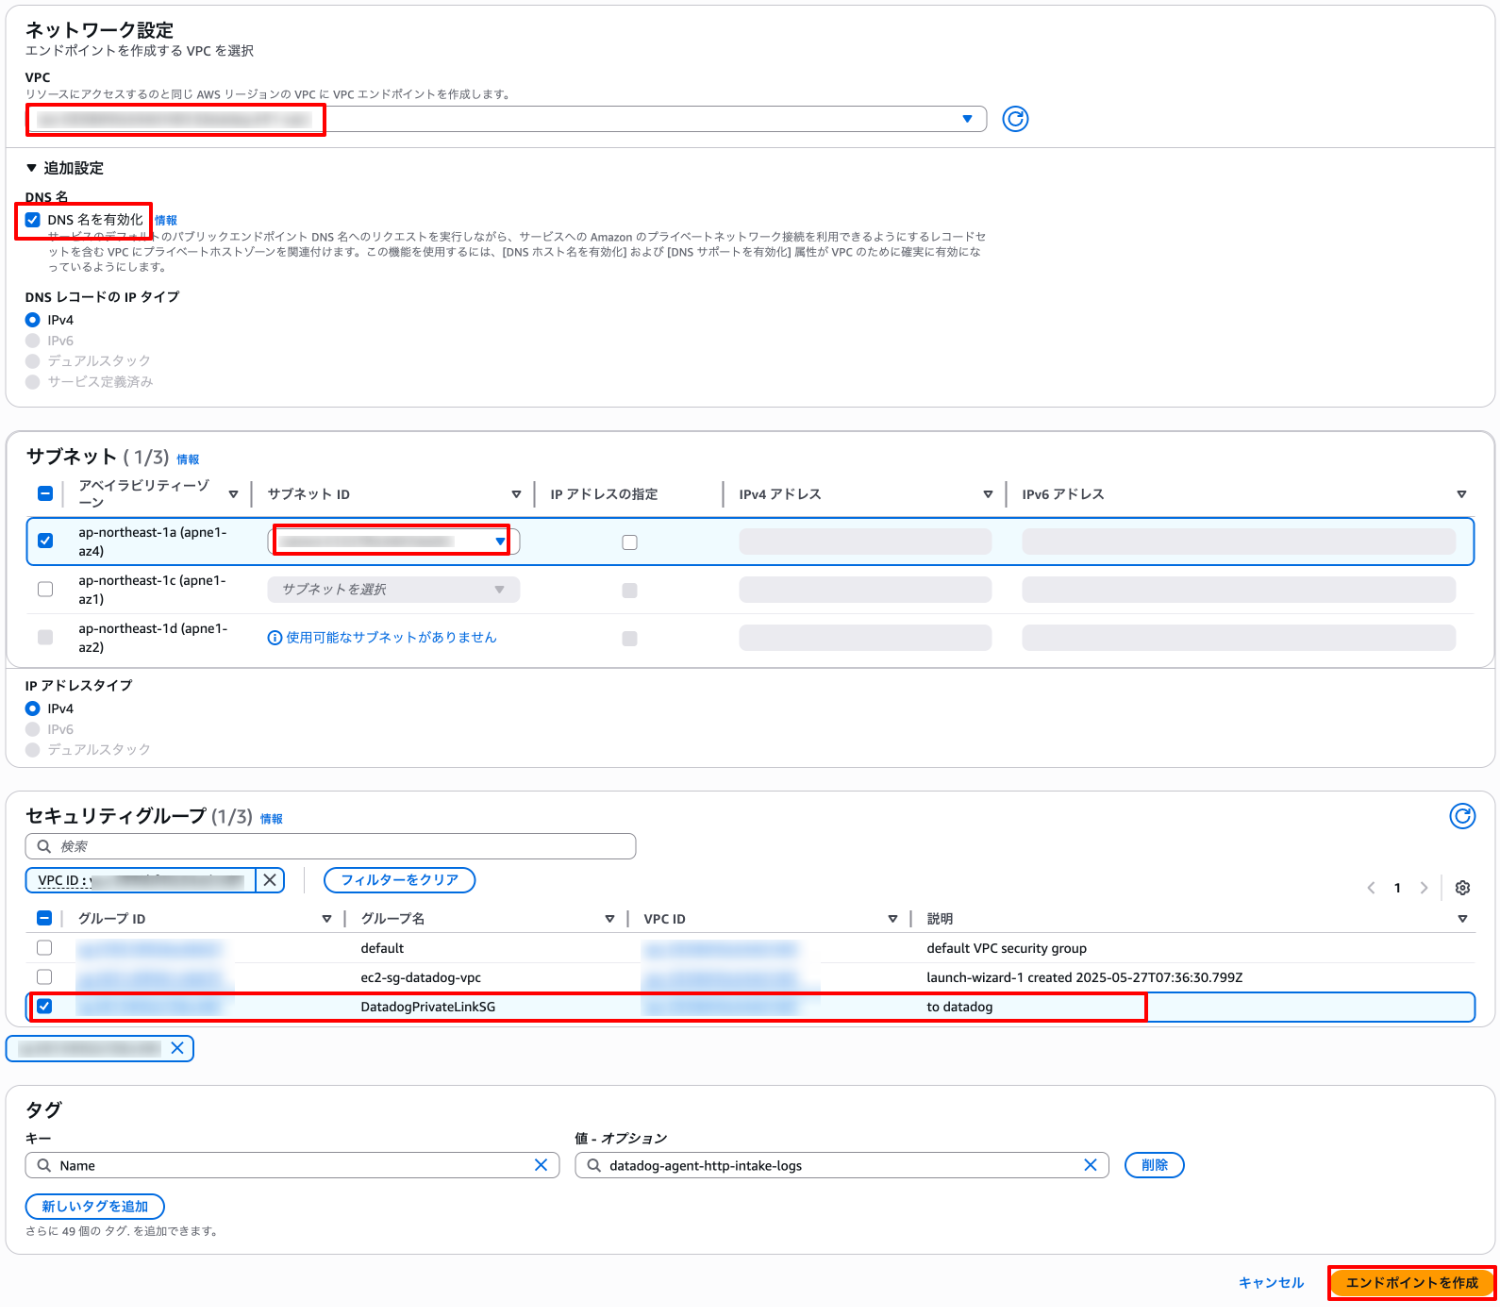
Task: Uncheck DatadogPrivateLinkSG security group
Action: pyautogui.click(x=44, y=1006)
